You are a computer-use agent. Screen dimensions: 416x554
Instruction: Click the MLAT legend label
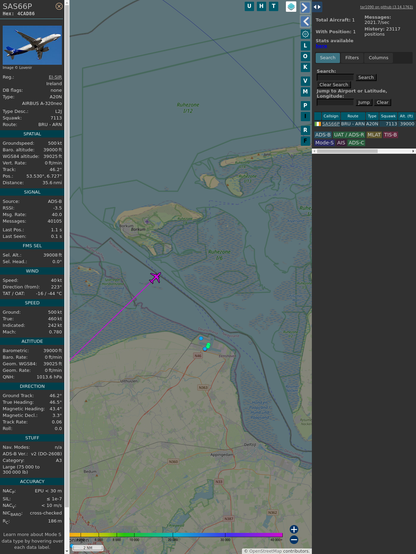374,135
